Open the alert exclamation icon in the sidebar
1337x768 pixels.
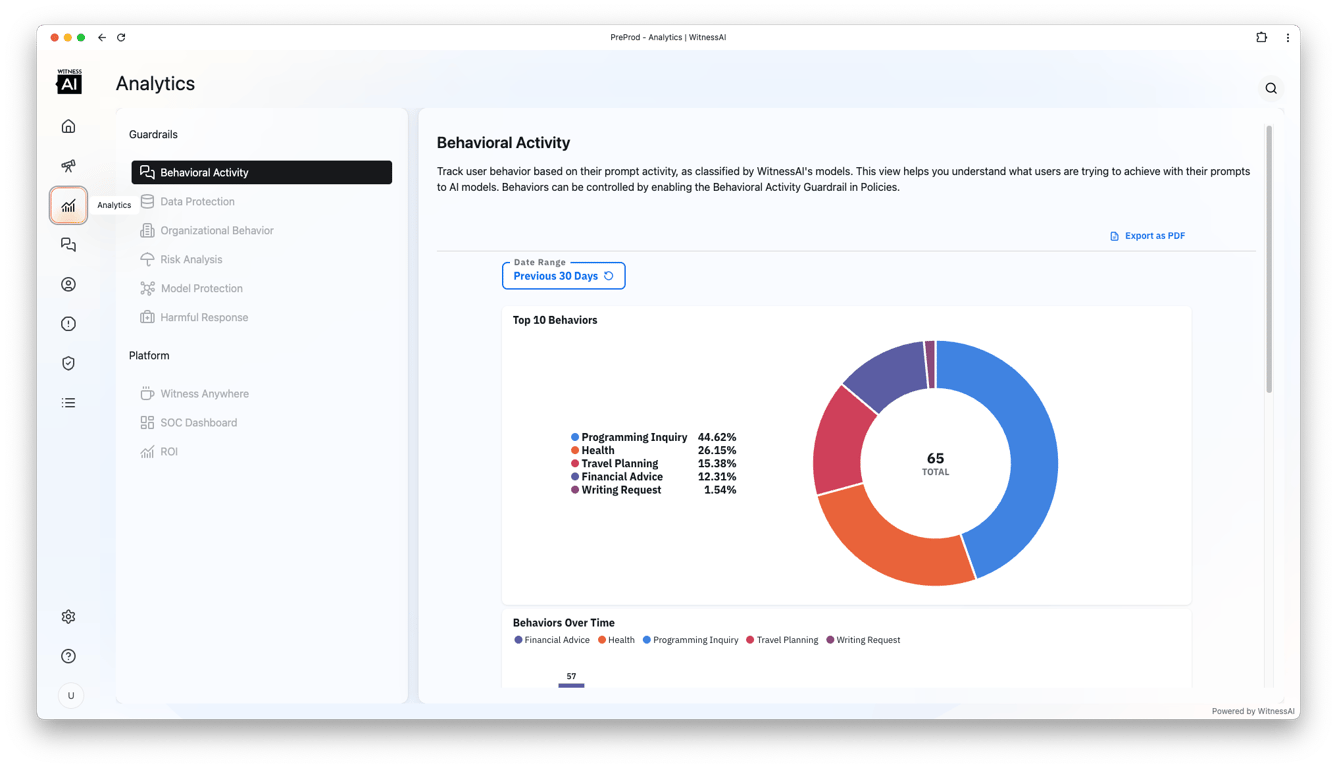pos(68,324)
